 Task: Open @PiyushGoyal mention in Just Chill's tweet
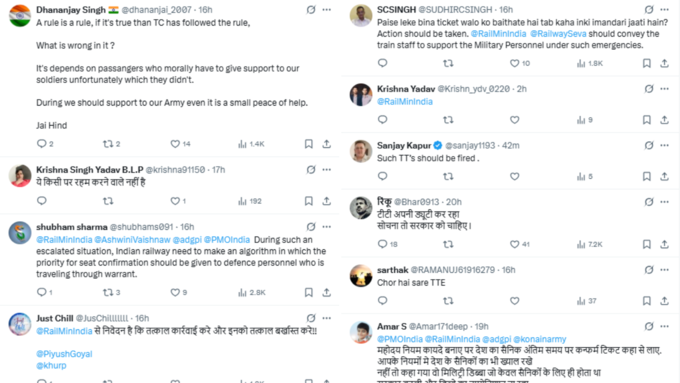click(x=64, y=354)
